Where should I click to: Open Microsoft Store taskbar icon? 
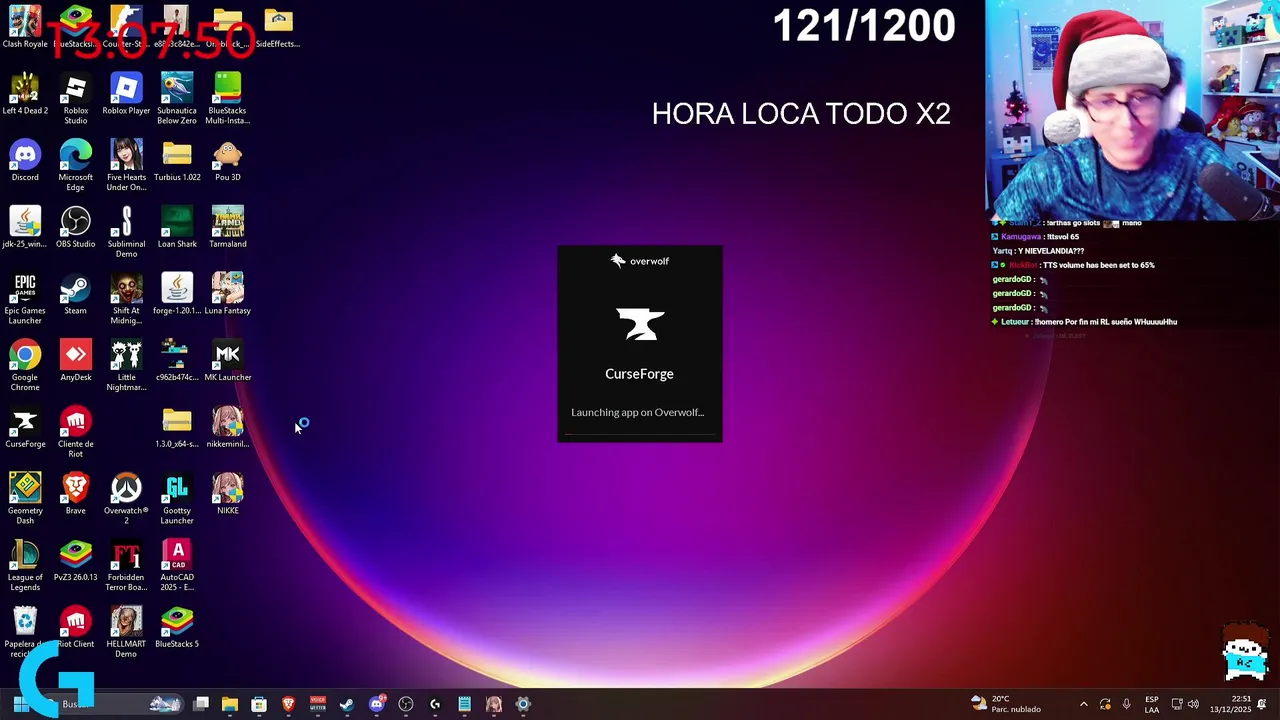[259, 704]
